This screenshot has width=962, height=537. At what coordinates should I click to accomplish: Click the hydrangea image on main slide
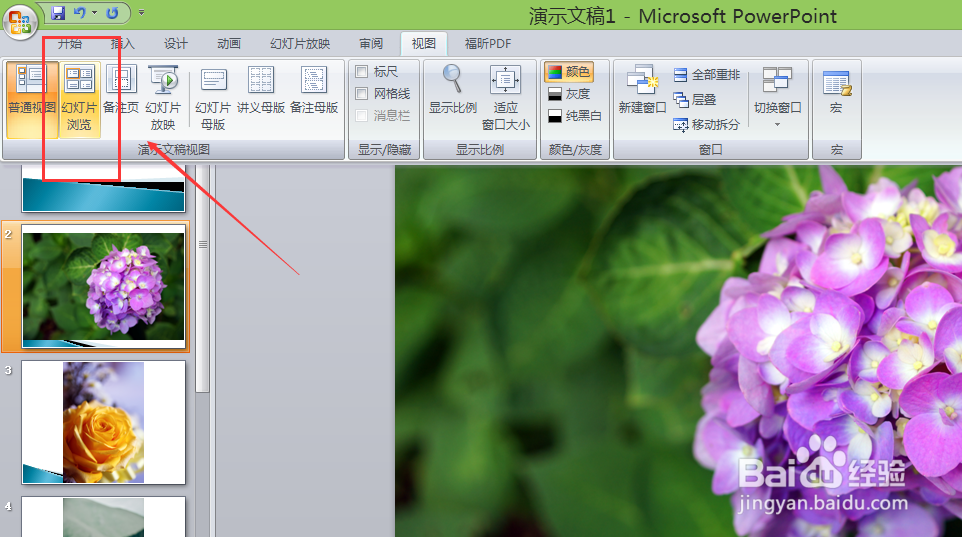678,351
